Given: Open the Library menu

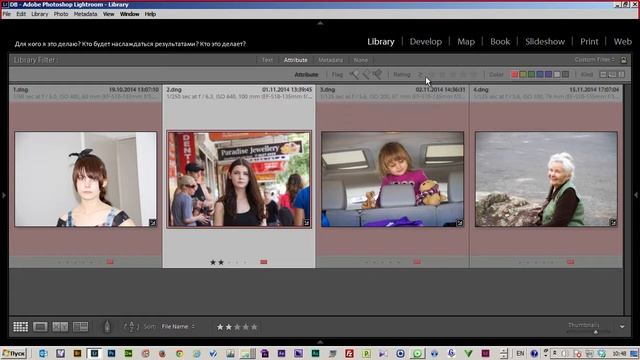Looking at the screenshot, I should click(x=40, y=14).
